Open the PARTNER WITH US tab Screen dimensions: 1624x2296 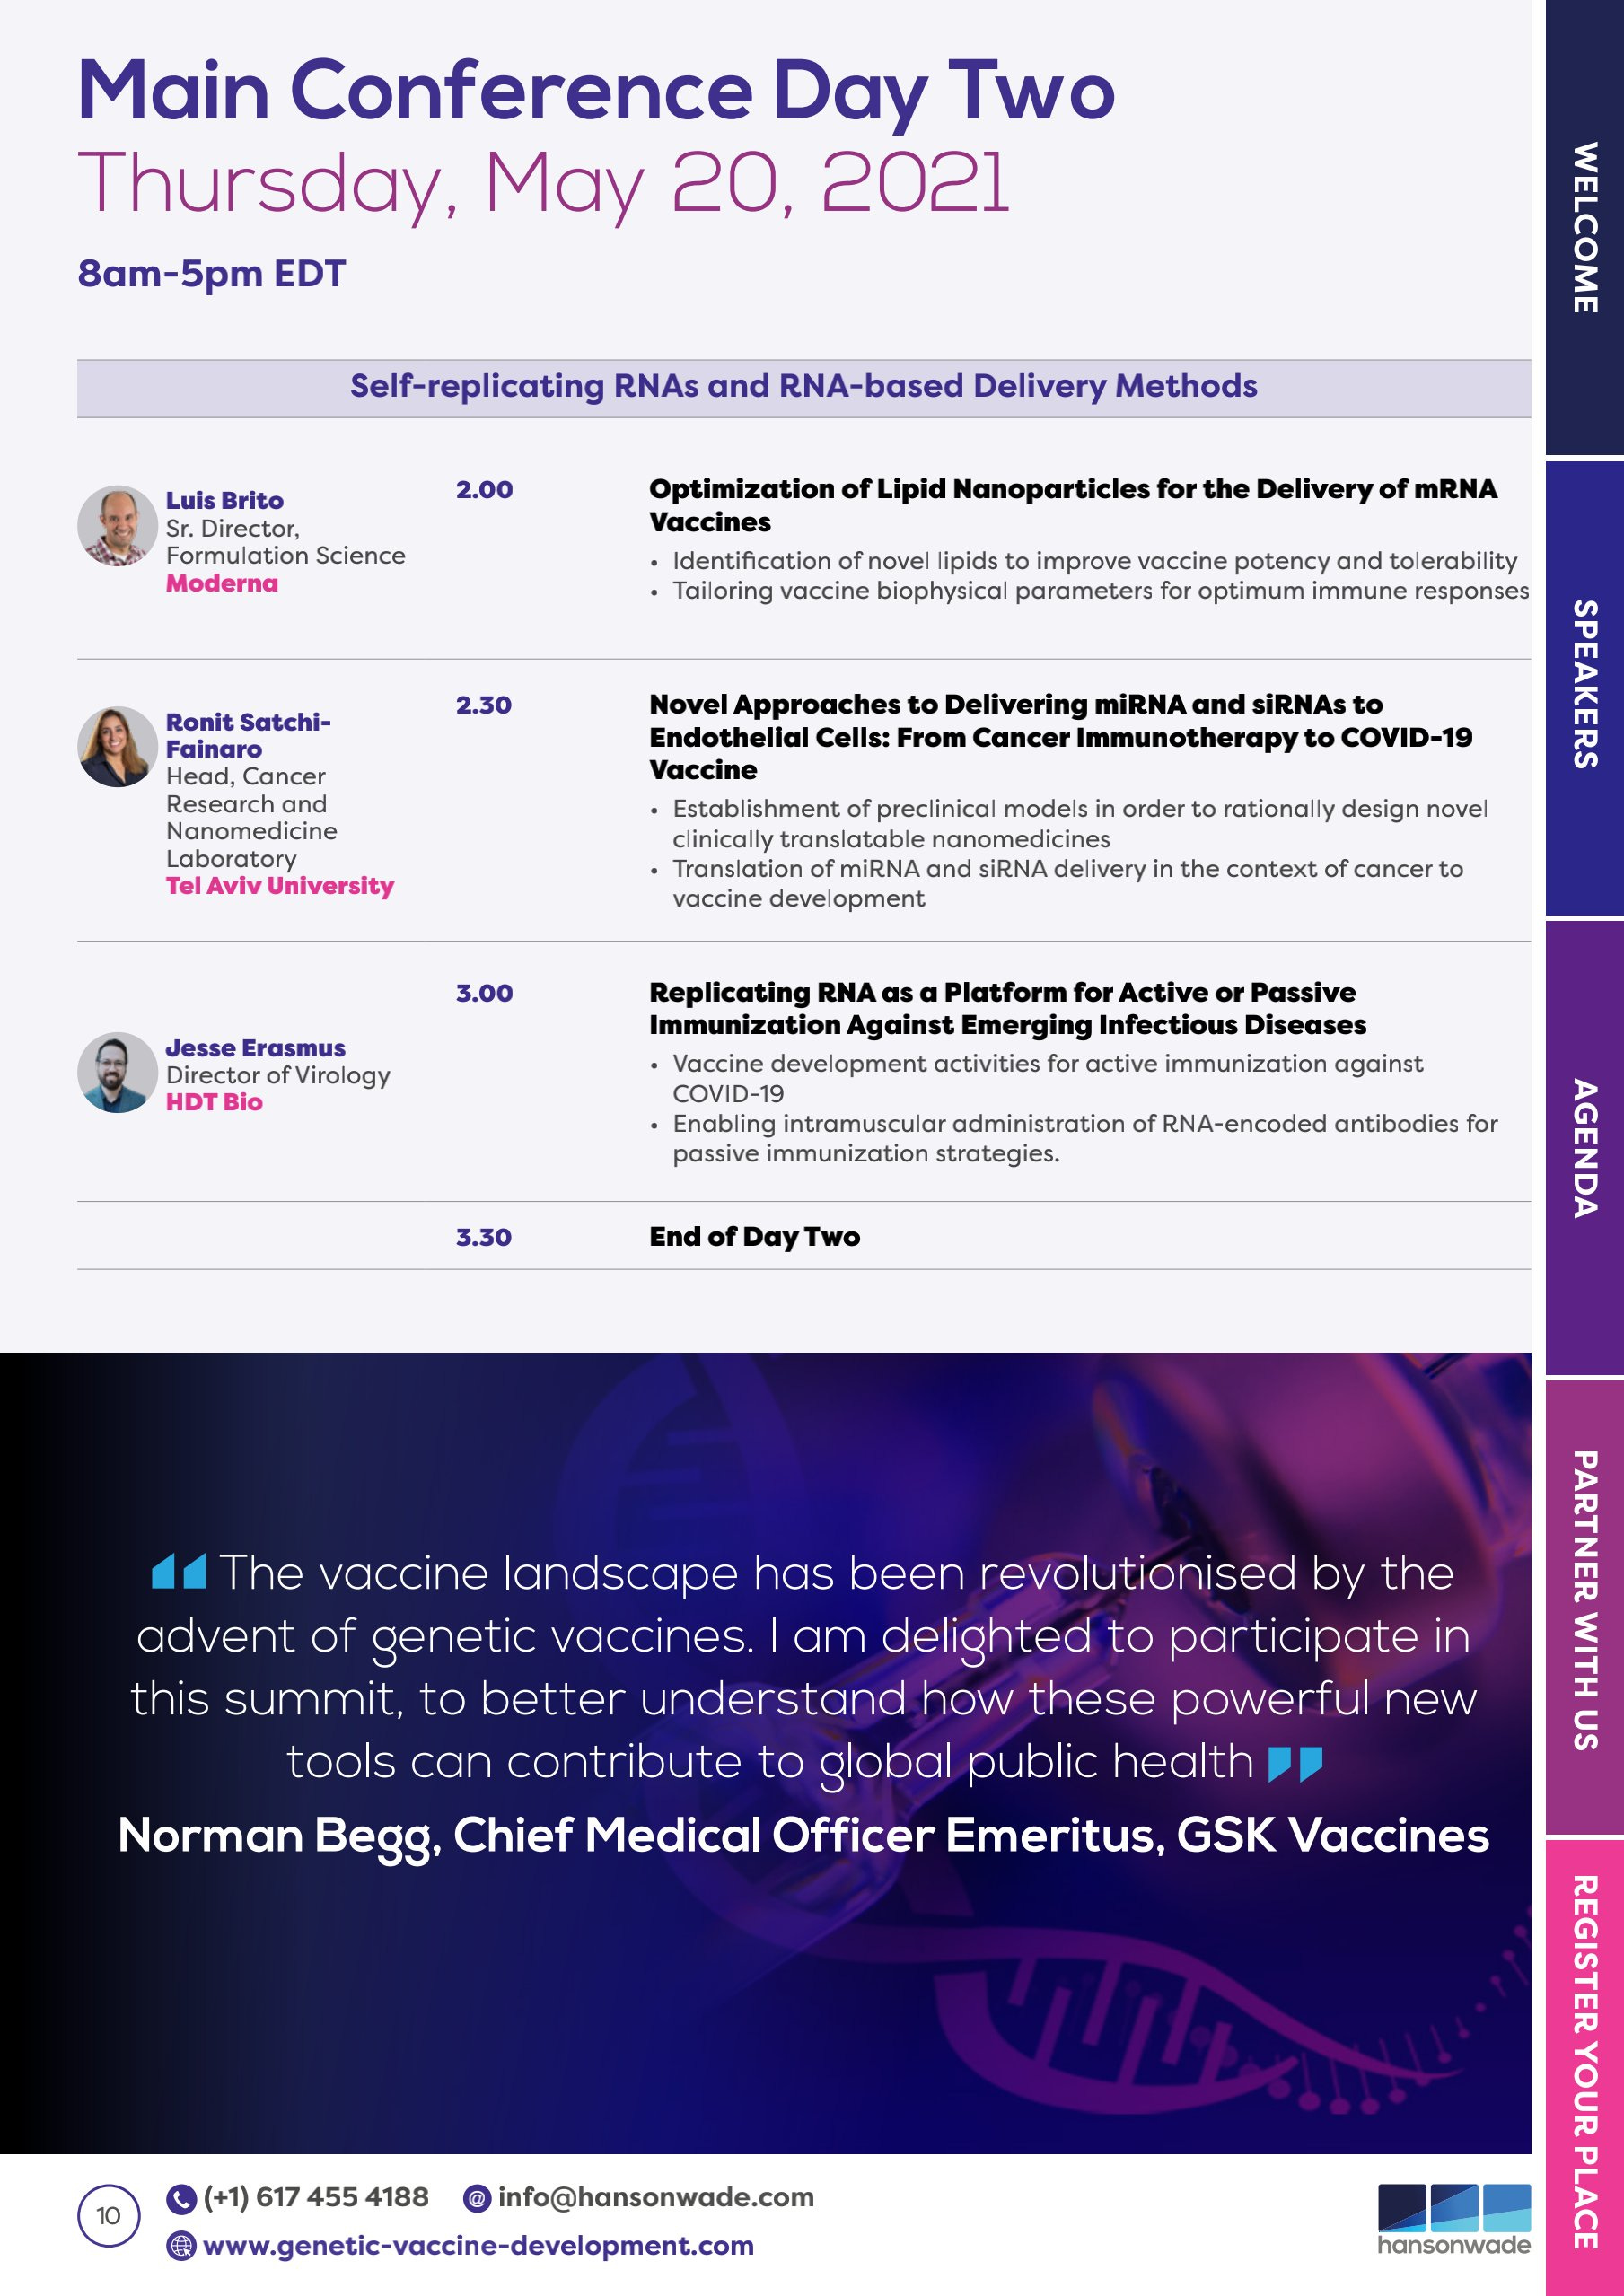click(1585, 1607)
